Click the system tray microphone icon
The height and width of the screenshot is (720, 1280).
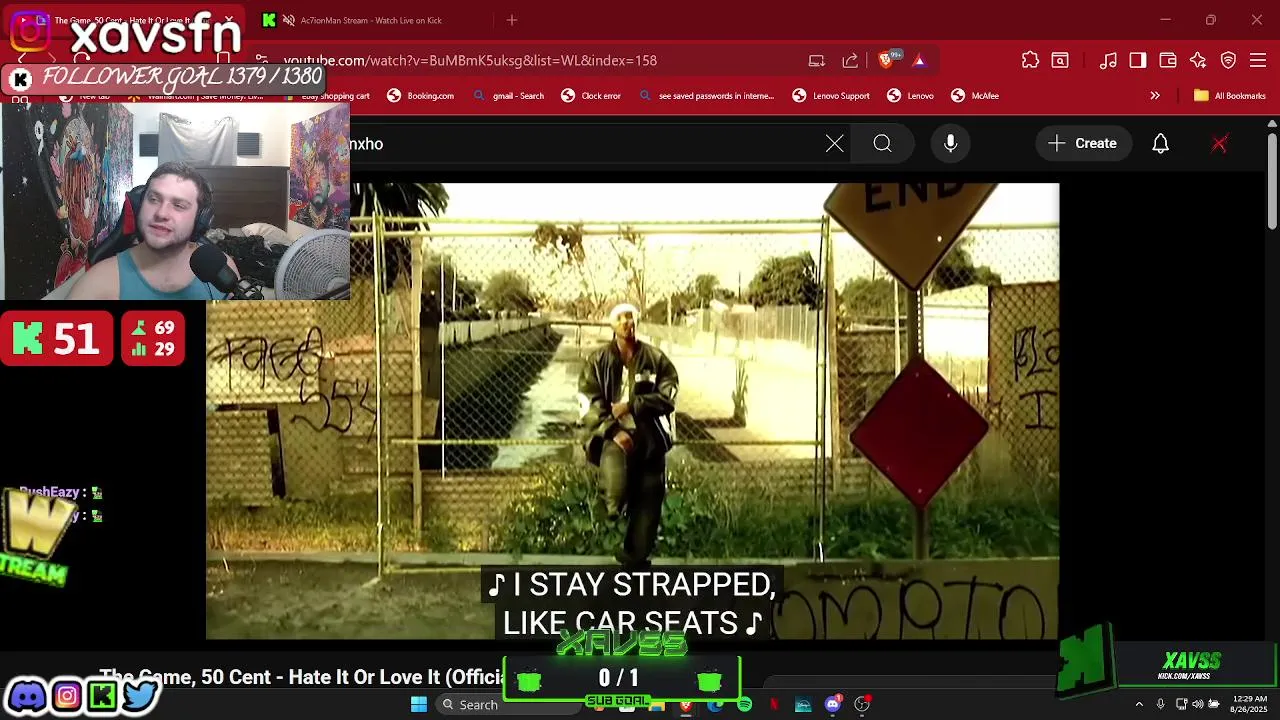[x=1160, y=704]
